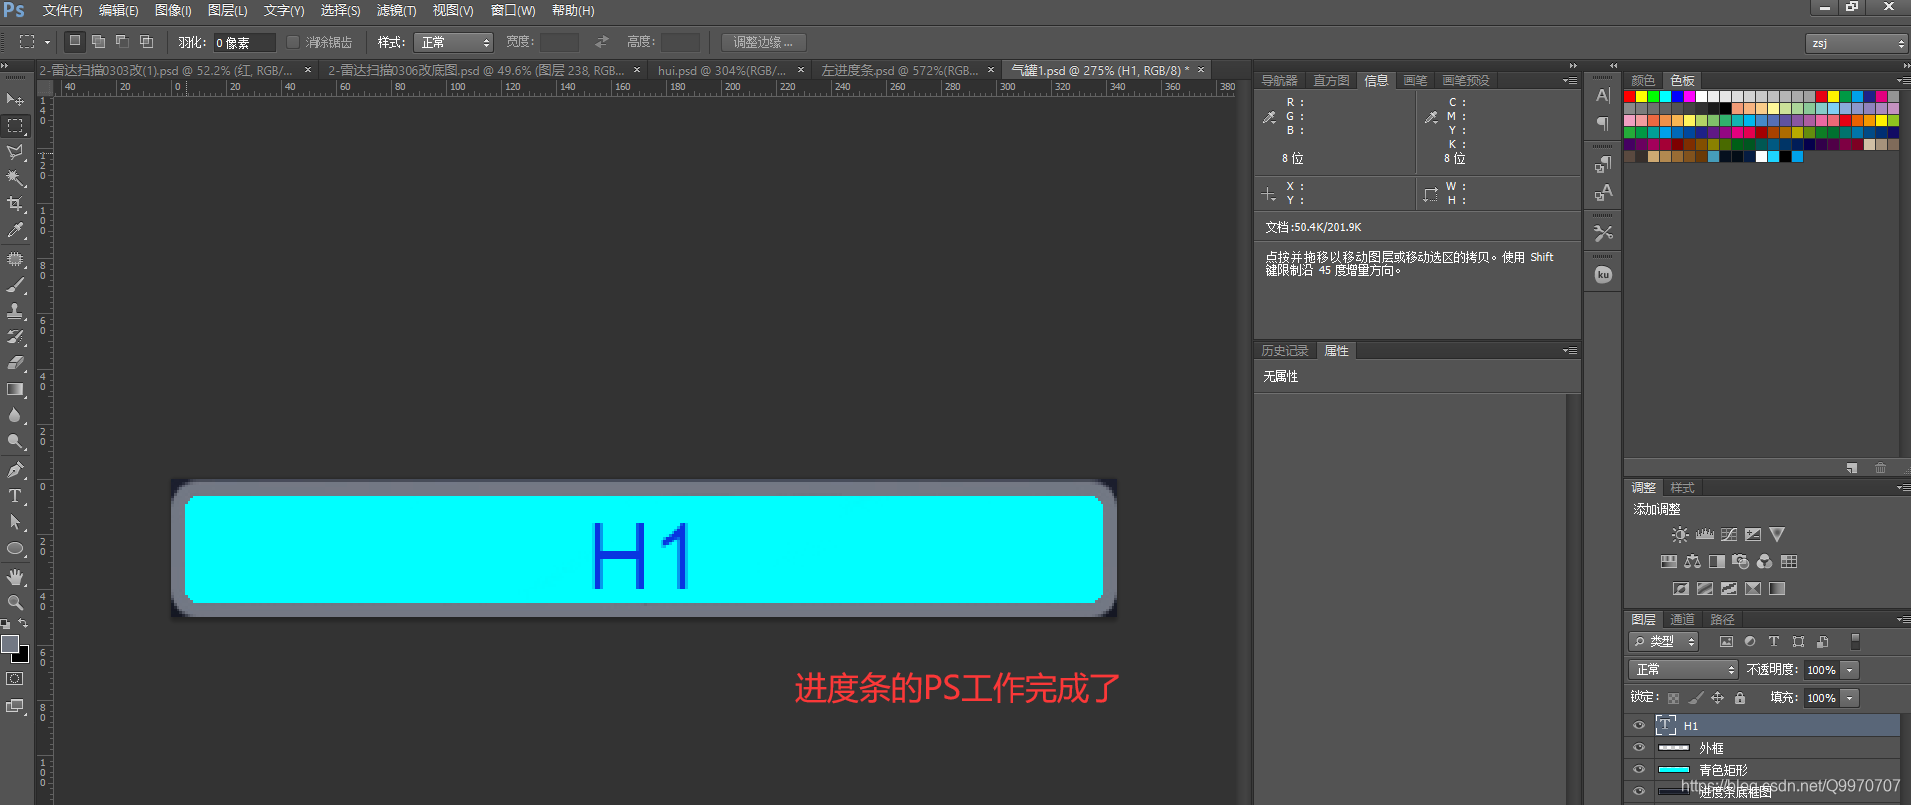1911x805 pixels.
Task: Hide the 青色矩形 layer
Action: coord(1639,770)
